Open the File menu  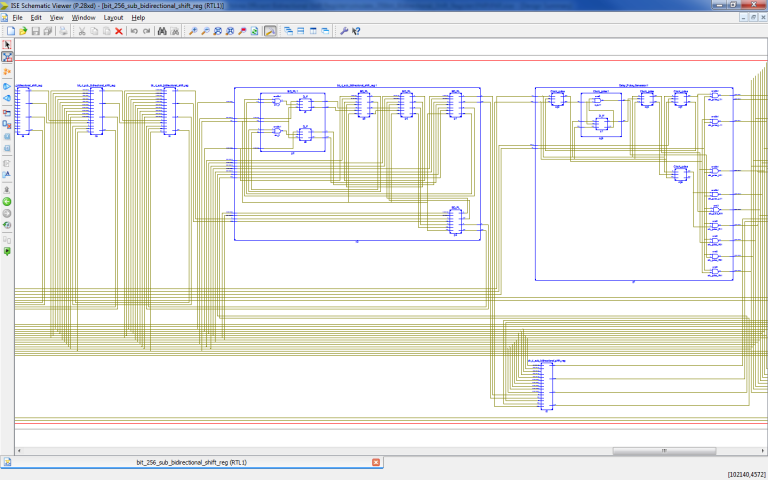[x=17, y=18]
